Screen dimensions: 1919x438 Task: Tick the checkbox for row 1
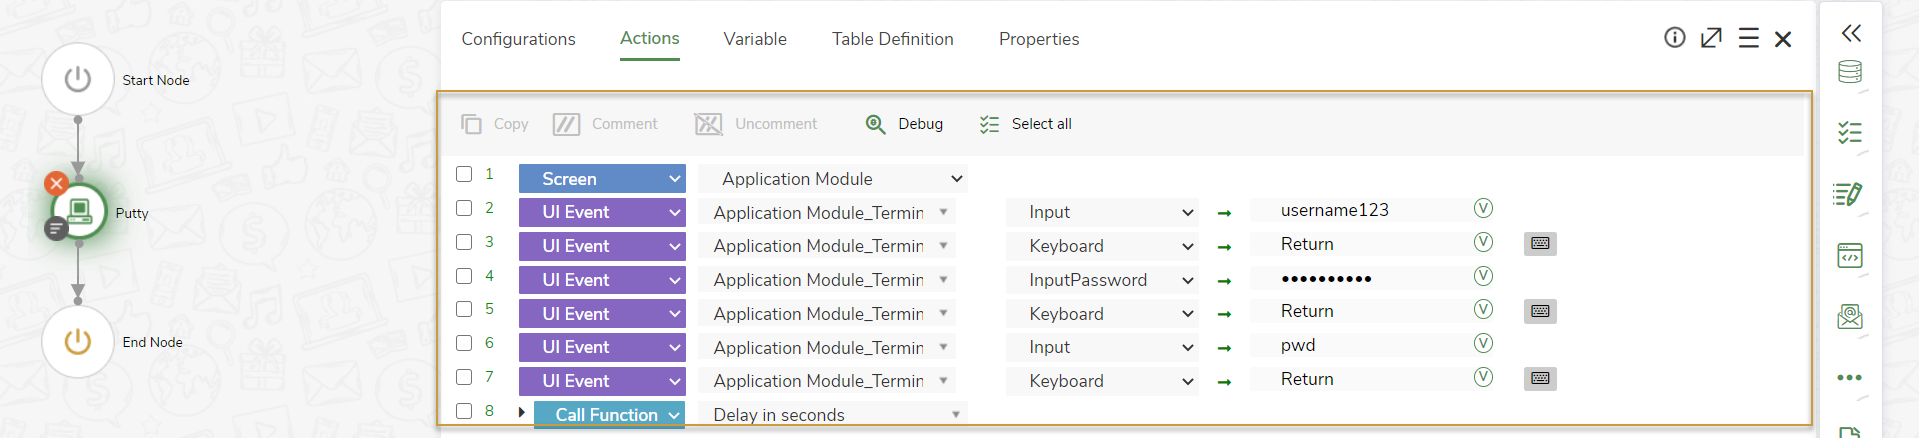(464, 174)
